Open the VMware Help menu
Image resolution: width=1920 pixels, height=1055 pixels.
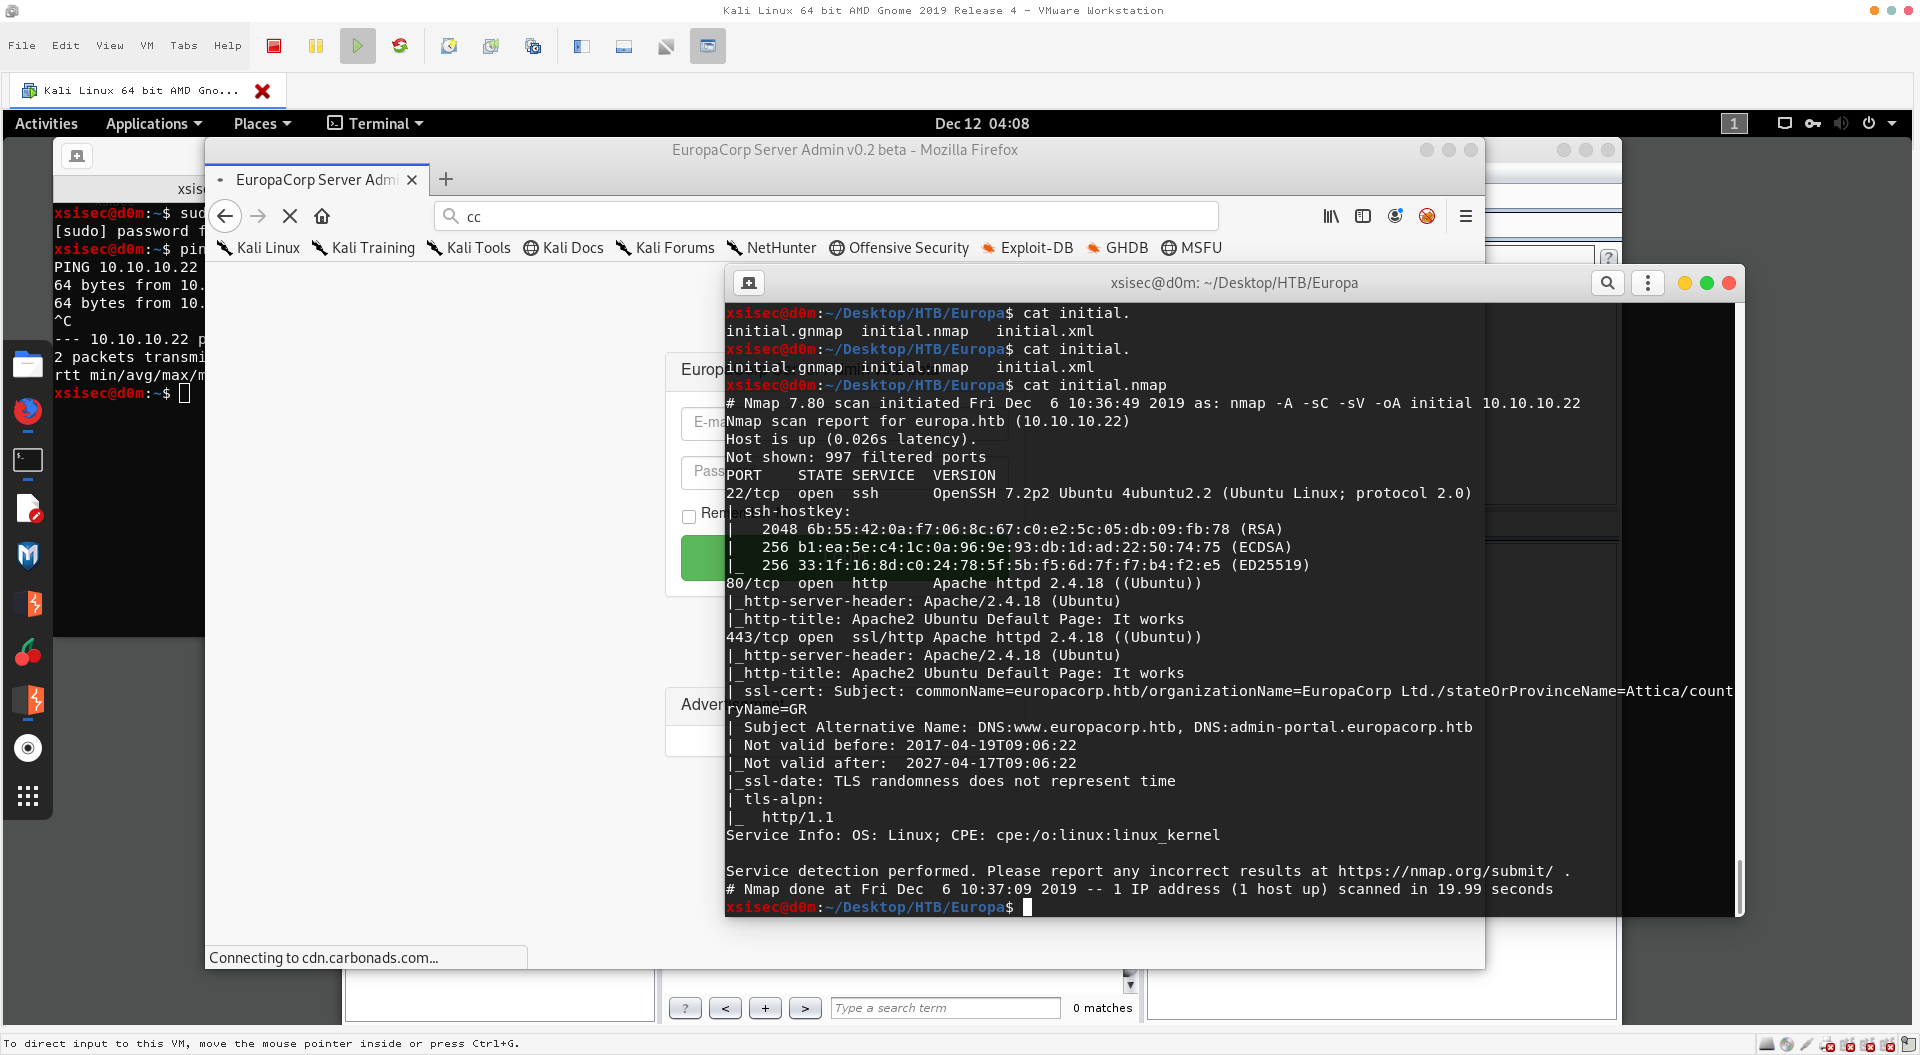[228, 46]
